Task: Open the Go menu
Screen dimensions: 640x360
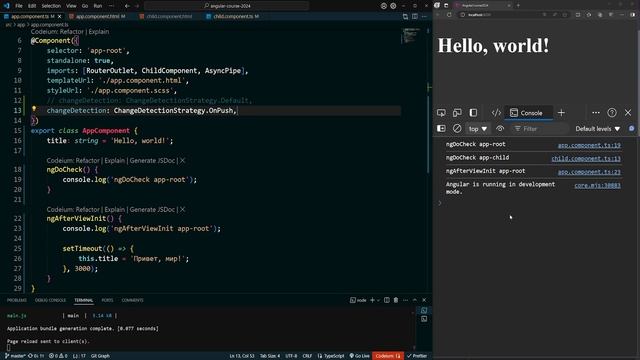Action: [x=85, y=6]
